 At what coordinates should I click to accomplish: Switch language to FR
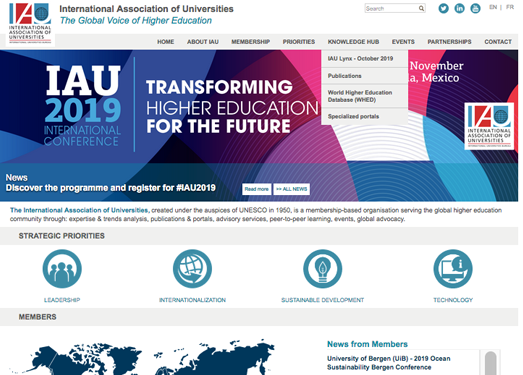click(510, 7)
